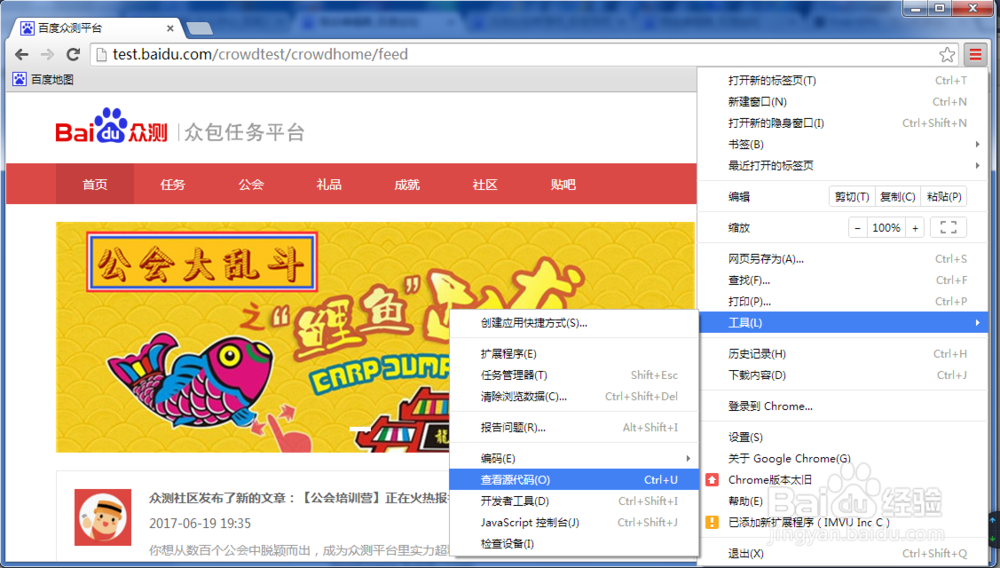Image resolution: width=1000 pixels, height=568 pixels.
Task: Select 报告问题(R)... in submenu
Action: click(573, 428)
